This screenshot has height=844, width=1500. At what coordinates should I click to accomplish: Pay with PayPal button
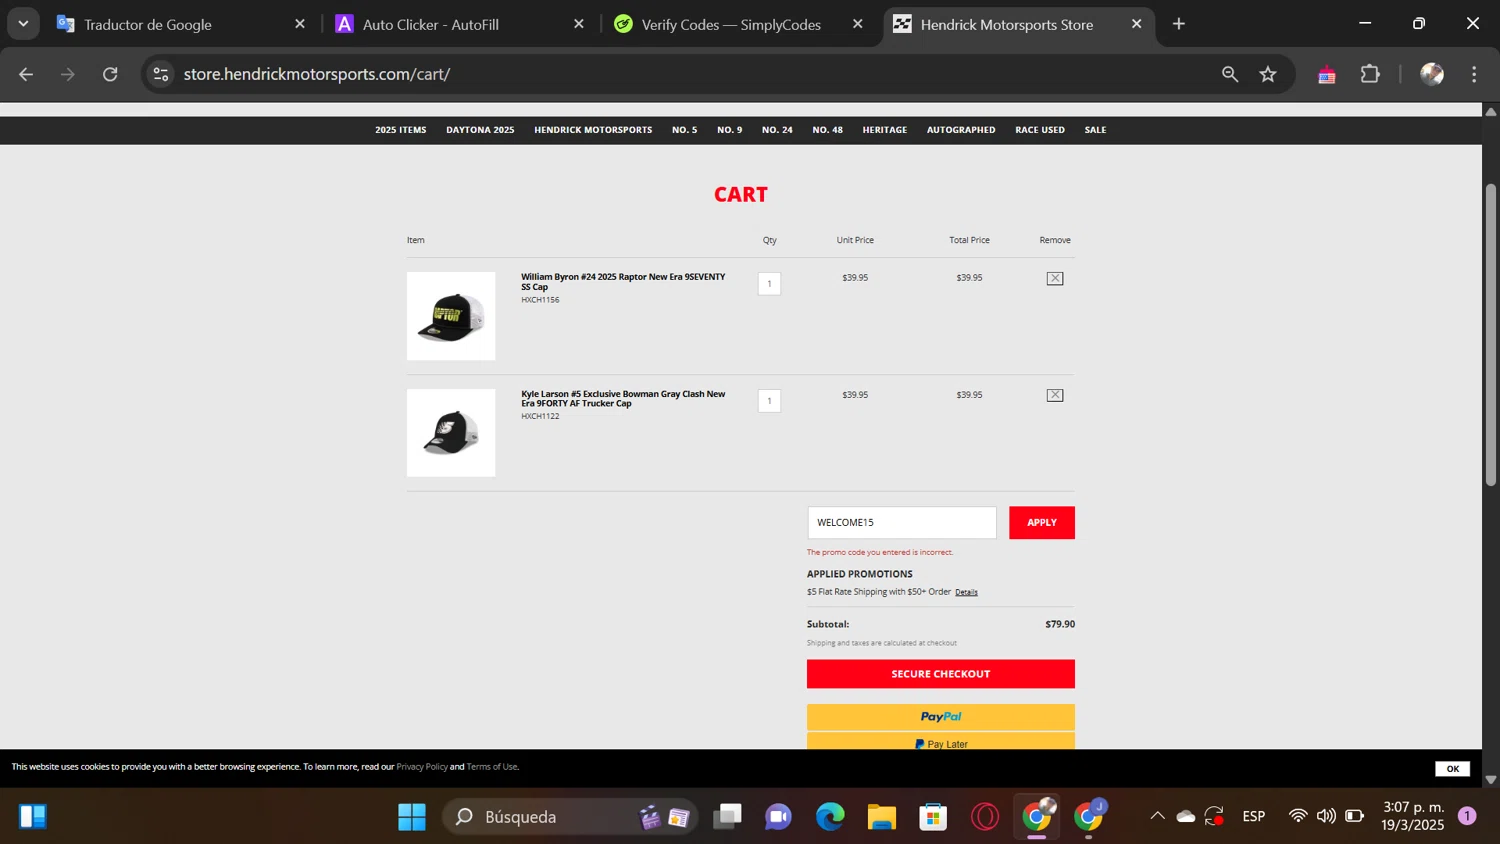pos(941,717)
